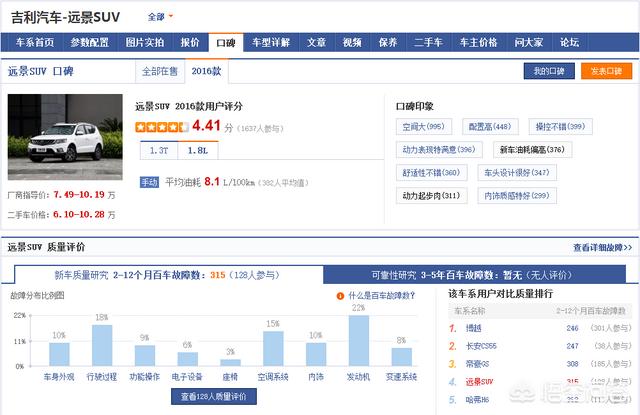640x415 pixels.
Task: Select 可靠性研究 3-5年 tab
Action: [474, 275]
